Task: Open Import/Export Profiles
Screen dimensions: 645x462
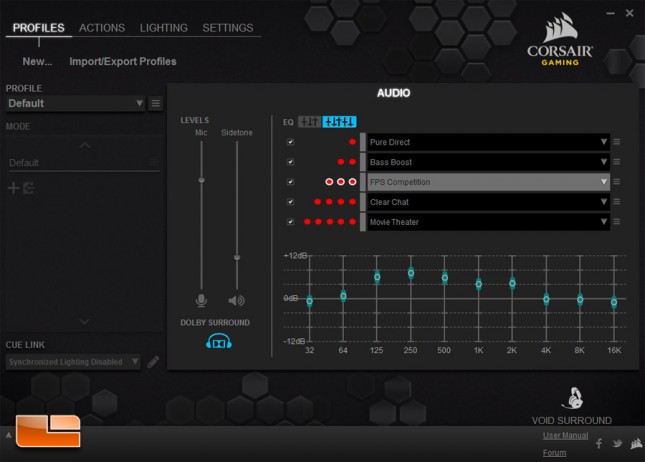Action: (123, 62)
